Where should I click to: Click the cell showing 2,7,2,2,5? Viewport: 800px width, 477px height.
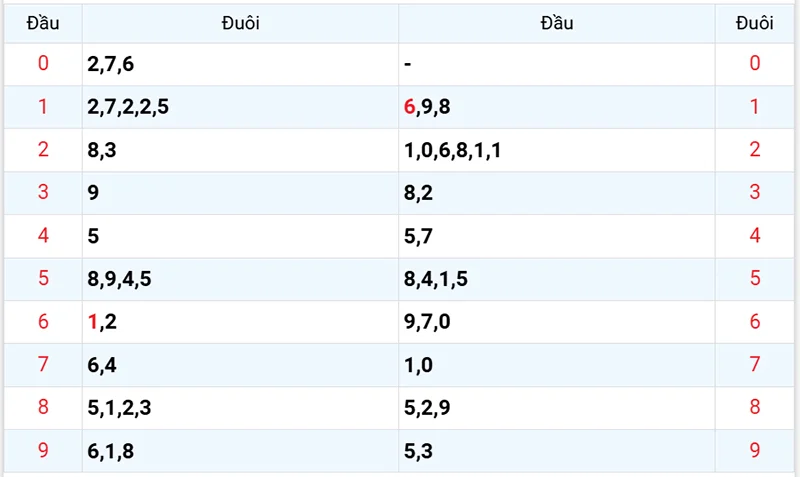pos(128,107)
